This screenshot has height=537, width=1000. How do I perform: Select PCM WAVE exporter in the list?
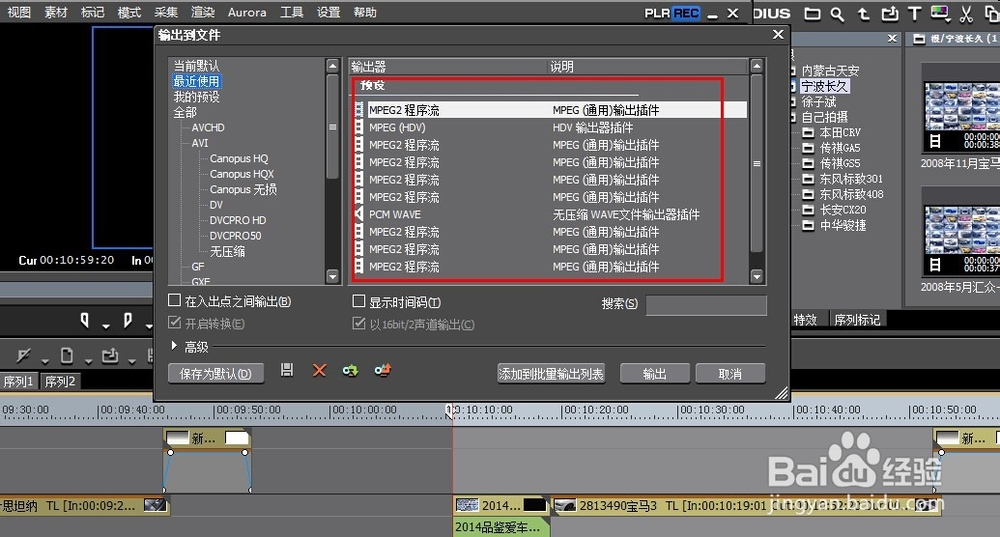(394, 214)
